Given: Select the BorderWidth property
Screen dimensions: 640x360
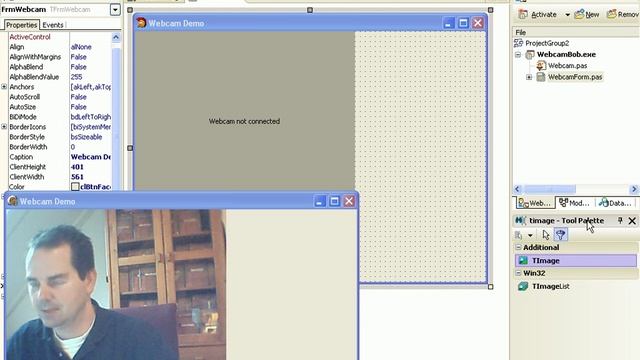Looking at the screenshot, I should coord(28,147).
